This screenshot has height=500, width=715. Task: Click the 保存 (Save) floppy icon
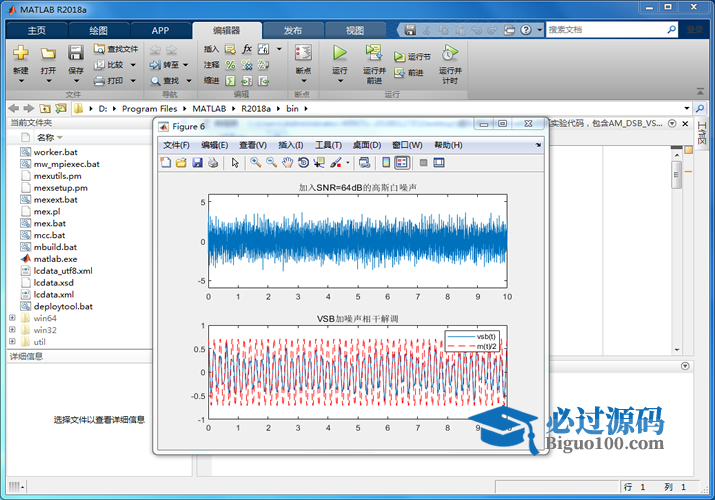[76, 53]
